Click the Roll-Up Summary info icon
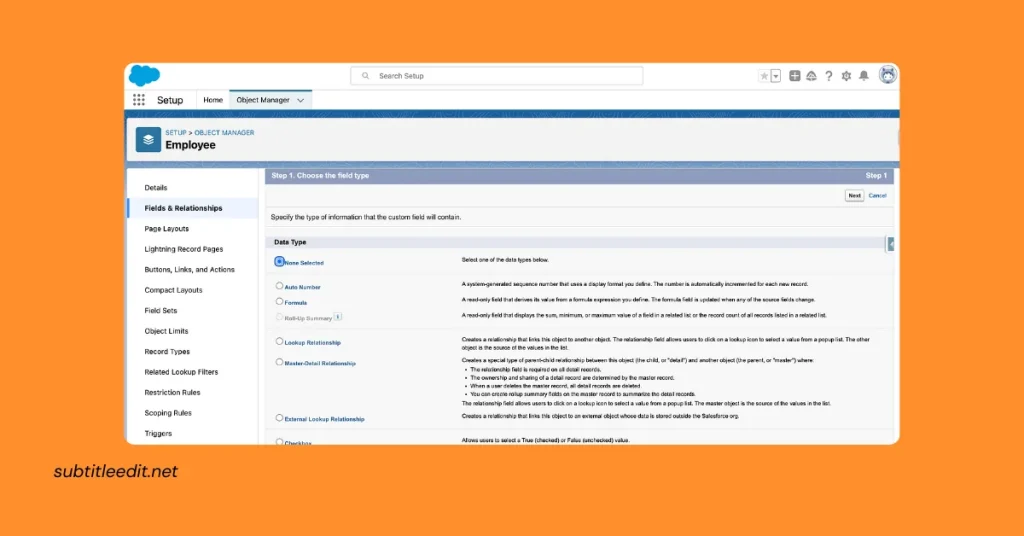Screen dimensions: 1024x536 click(338, 317)
